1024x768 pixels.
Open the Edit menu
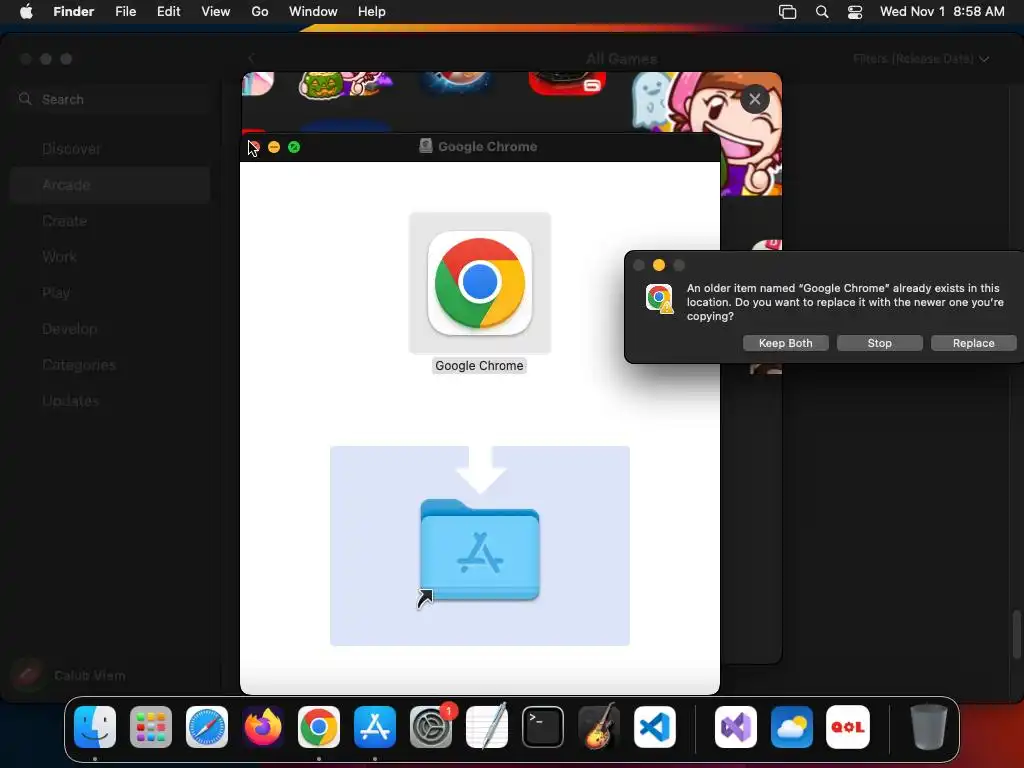tap(168, 11)
